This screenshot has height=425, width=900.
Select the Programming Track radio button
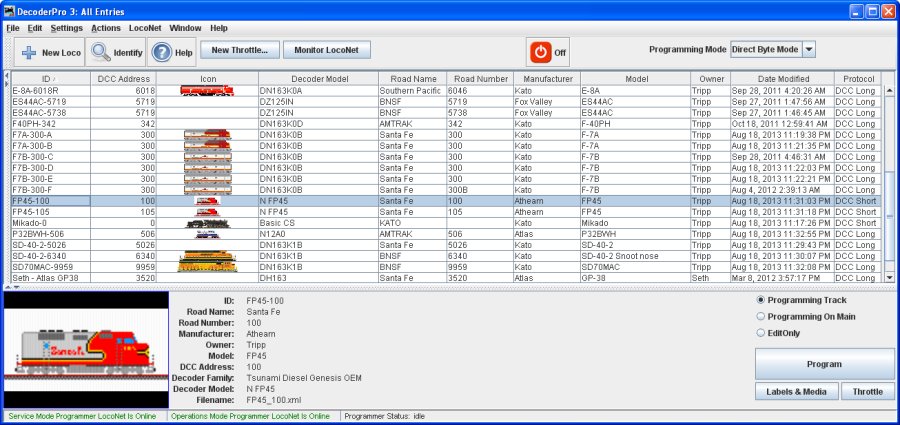pyautogui.click(x=761, y=300)
